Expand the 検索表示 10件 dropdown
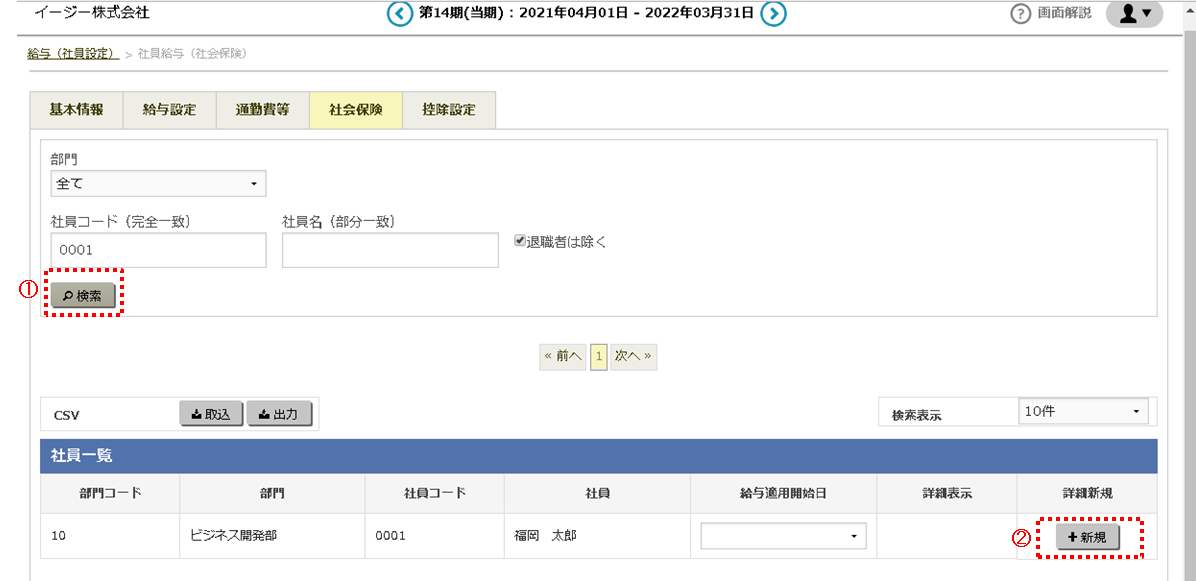Screen dimensions: 1196x581 pos(1082,412)
